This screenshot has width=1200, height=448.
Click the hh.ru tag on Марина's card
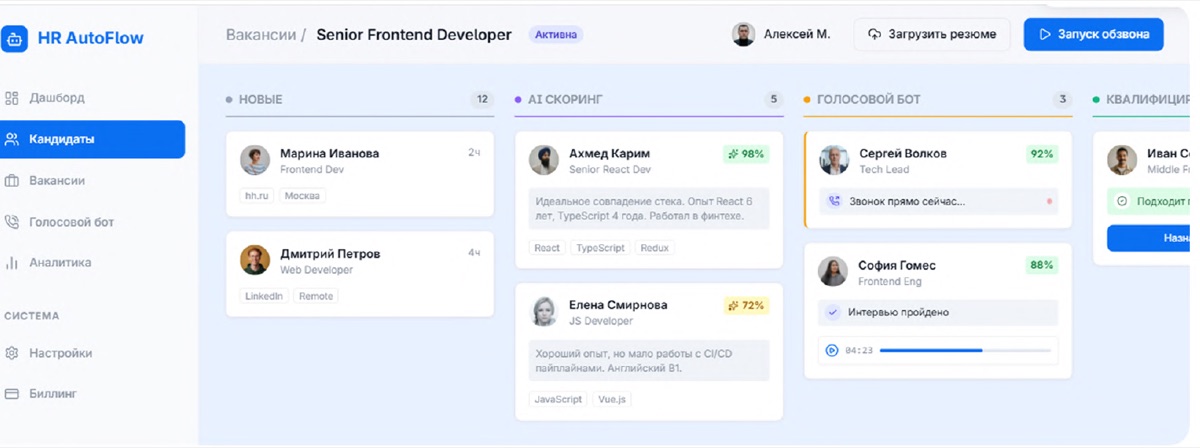257,196
